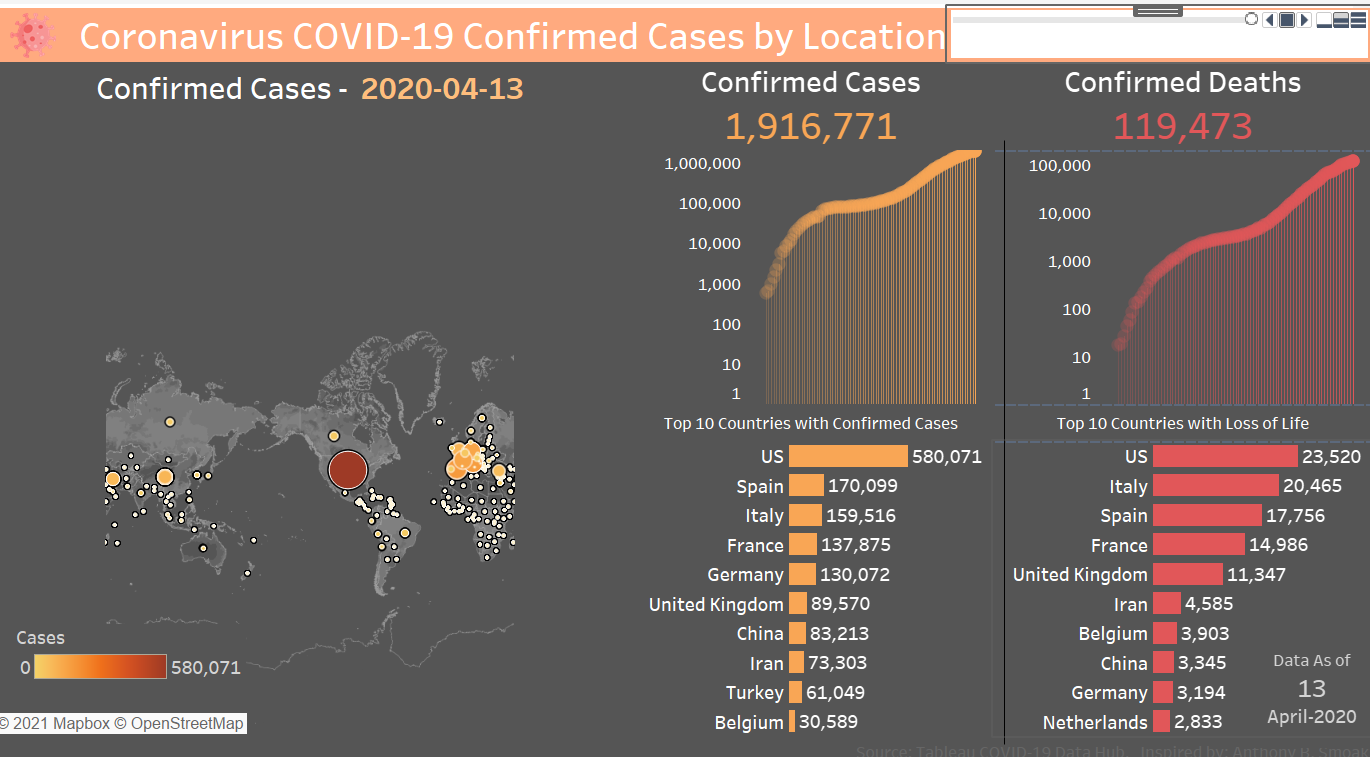Click the US value 580,071 label beside its bar
This screenshot has width=1370, height=757.
pyautogui.click(x=947, y=457)
